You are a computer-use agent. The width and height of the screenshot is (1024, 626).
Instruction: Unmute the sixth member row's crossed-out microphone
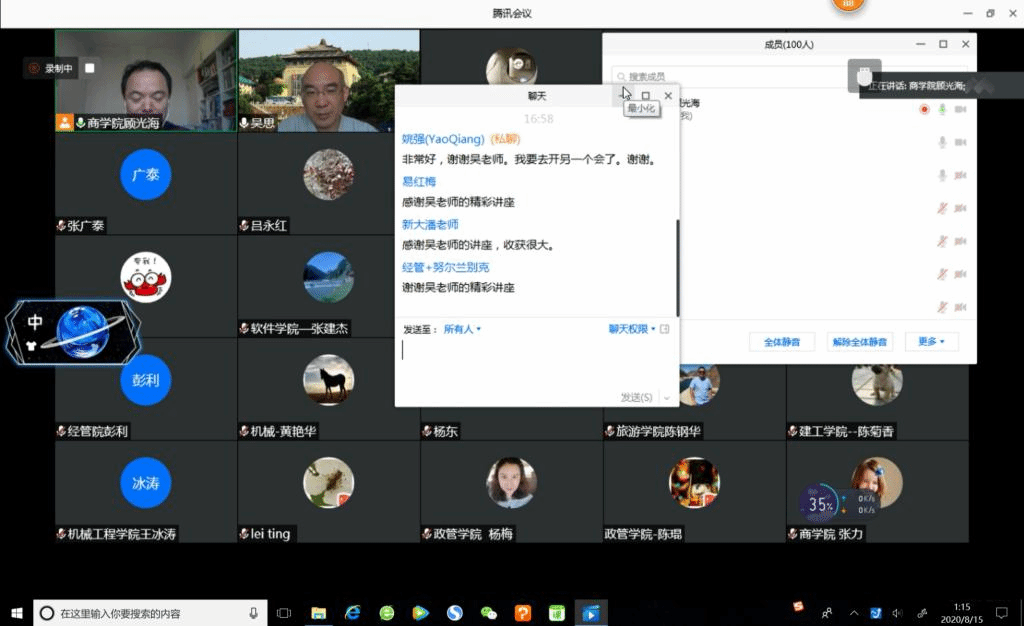coord(942,274)
